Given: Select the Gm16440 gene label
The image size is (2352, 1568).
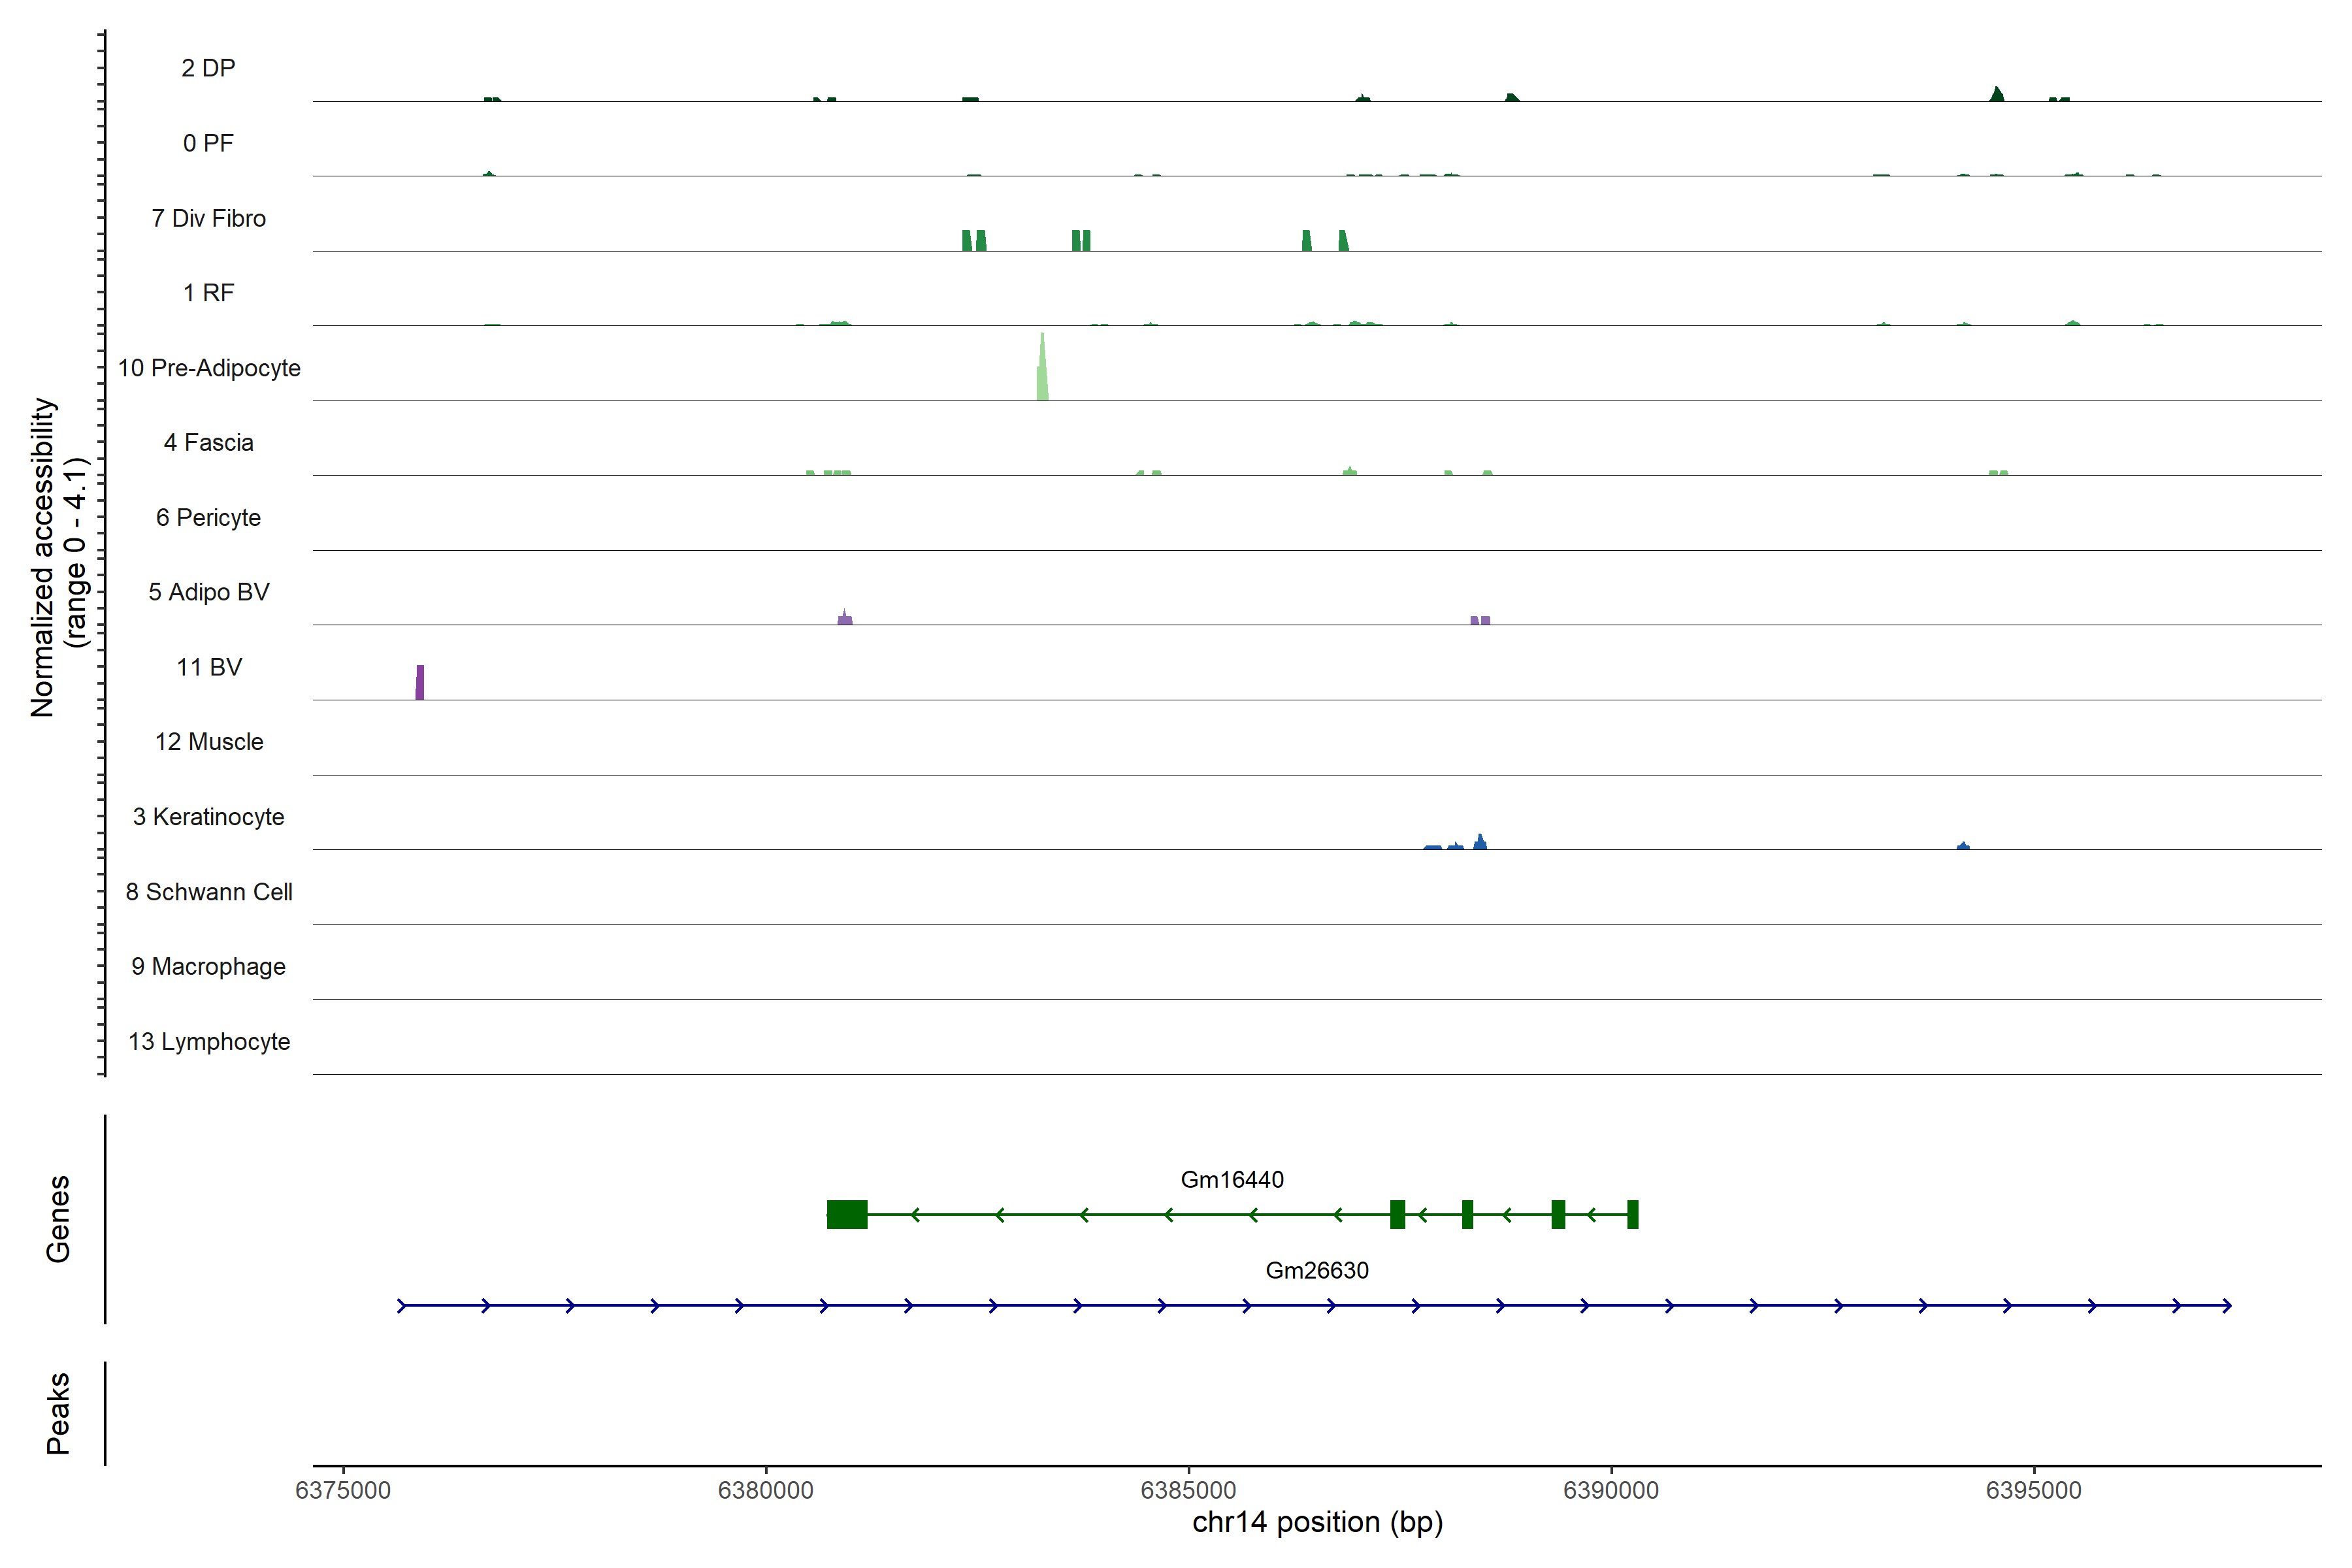Looking at the screenshot, I should 1232,1180.
